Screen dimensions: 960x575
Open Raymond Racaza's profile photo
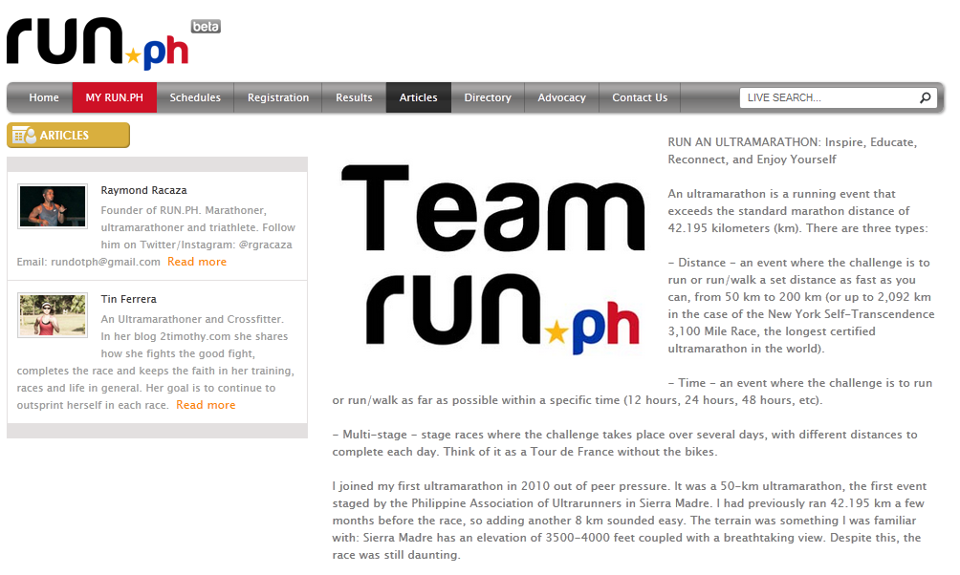point(52,207)
